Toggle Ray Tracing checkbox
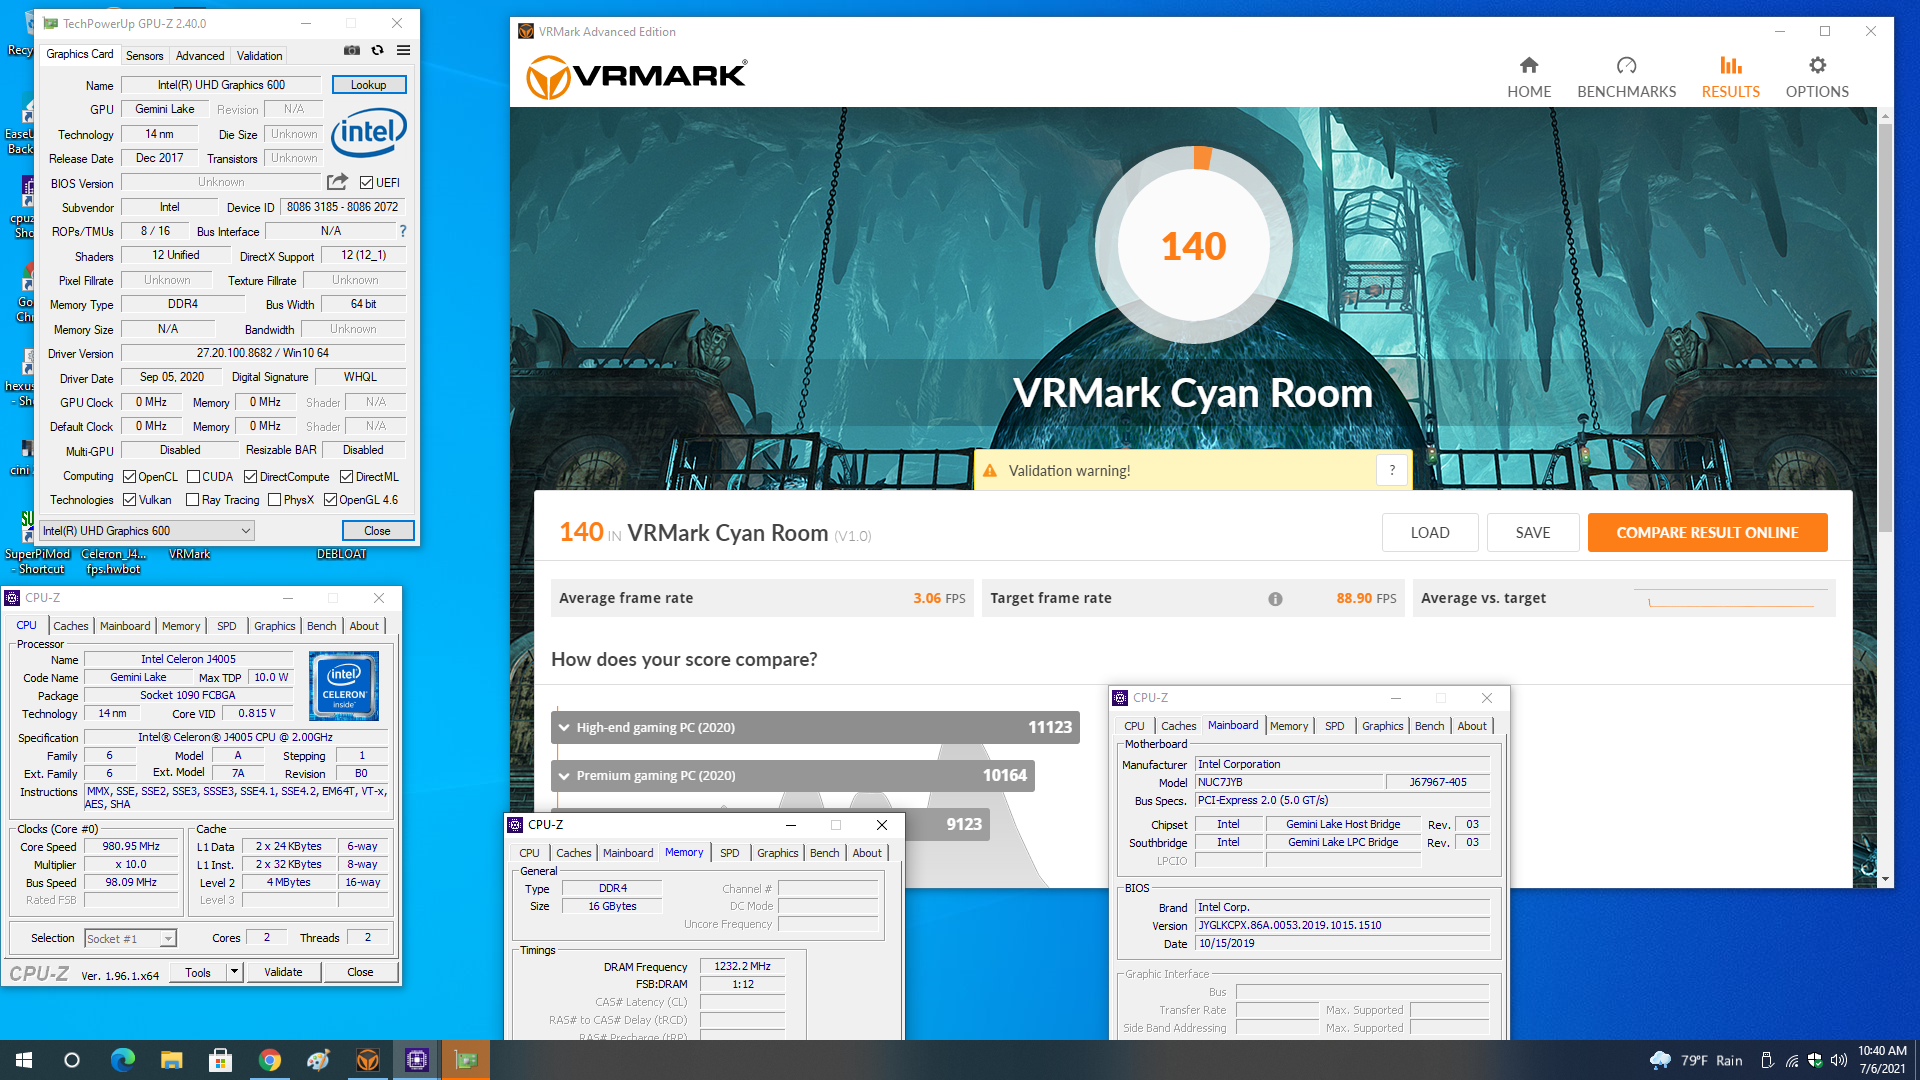Viewport: 1920px width, 1080px height. point(192,500)
